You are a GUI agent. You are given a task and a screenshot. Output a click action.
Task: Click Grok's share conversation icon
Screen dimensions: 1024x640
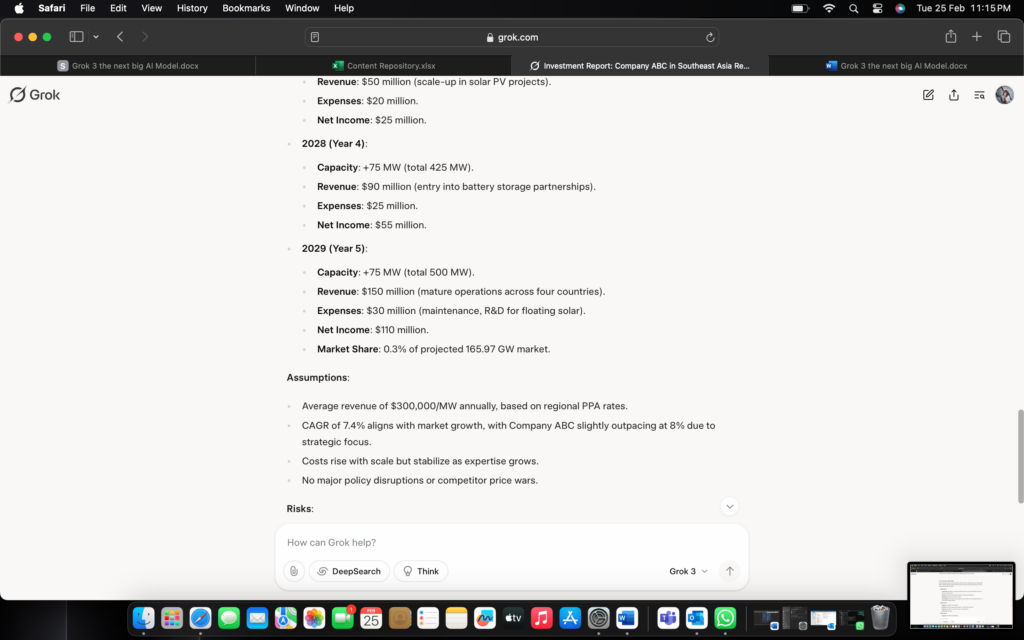[x=954, y=95]
